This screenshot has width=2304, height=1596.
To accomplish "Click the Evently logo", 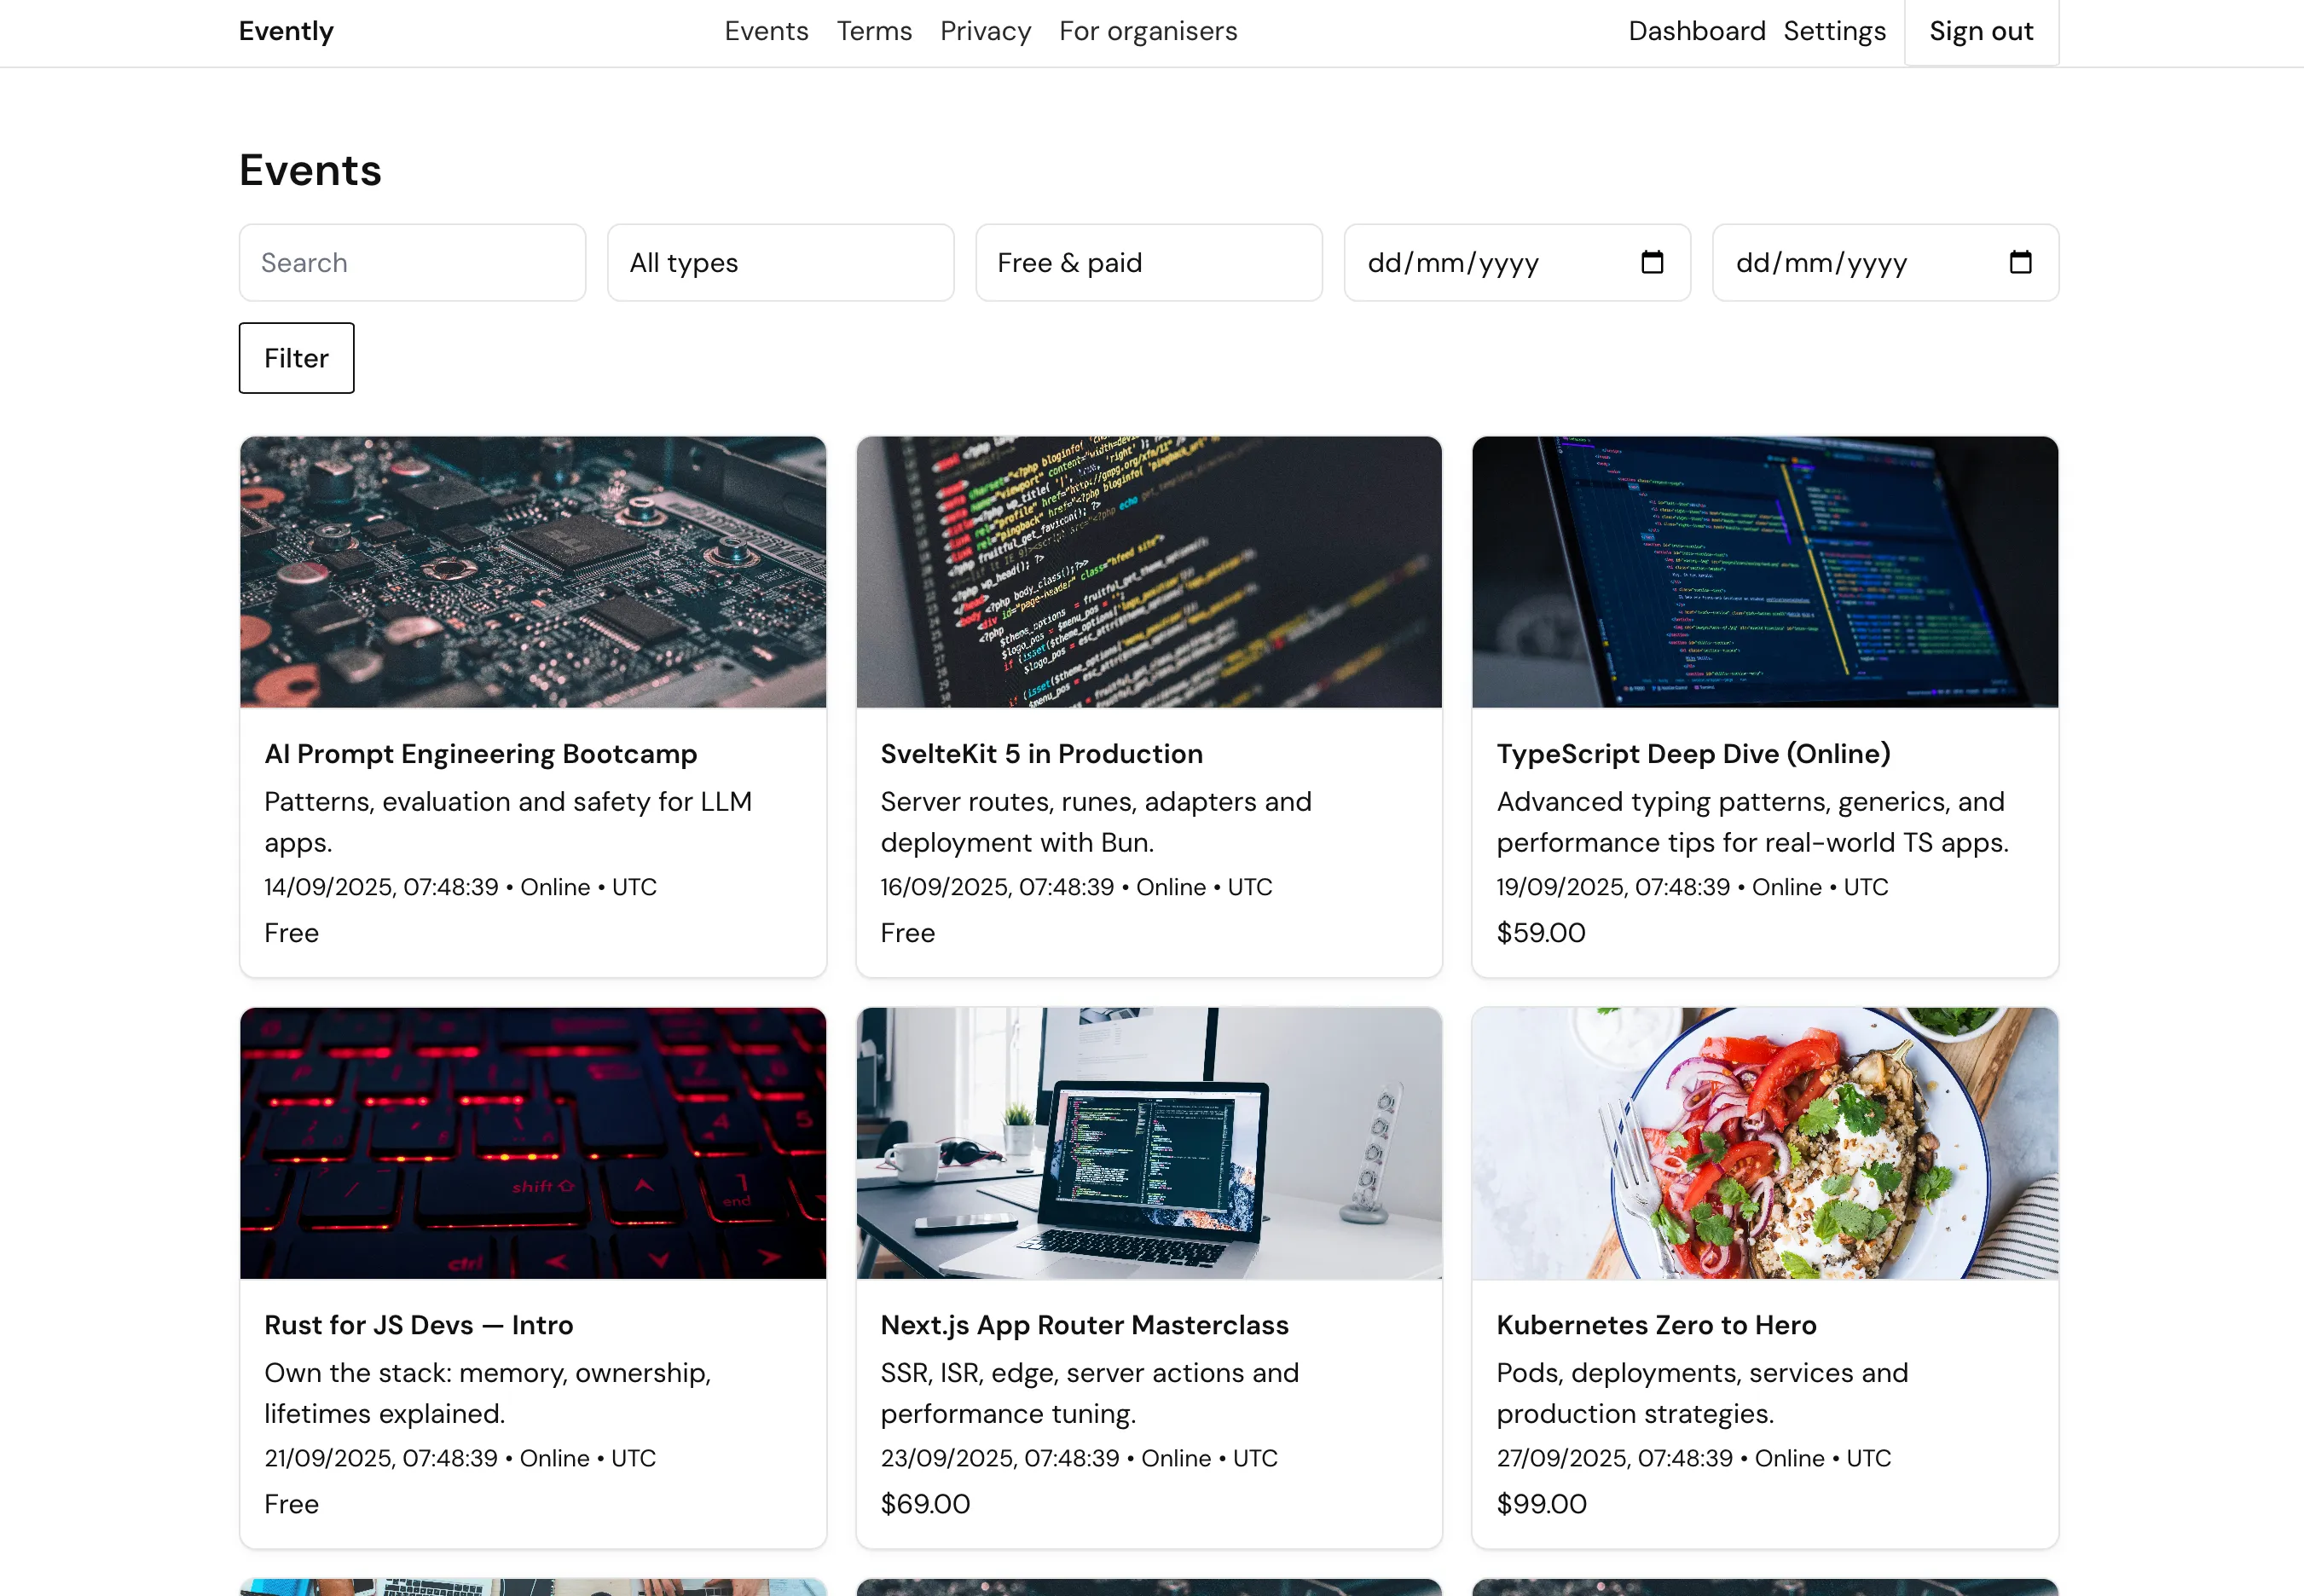I will tap(286, 32).
